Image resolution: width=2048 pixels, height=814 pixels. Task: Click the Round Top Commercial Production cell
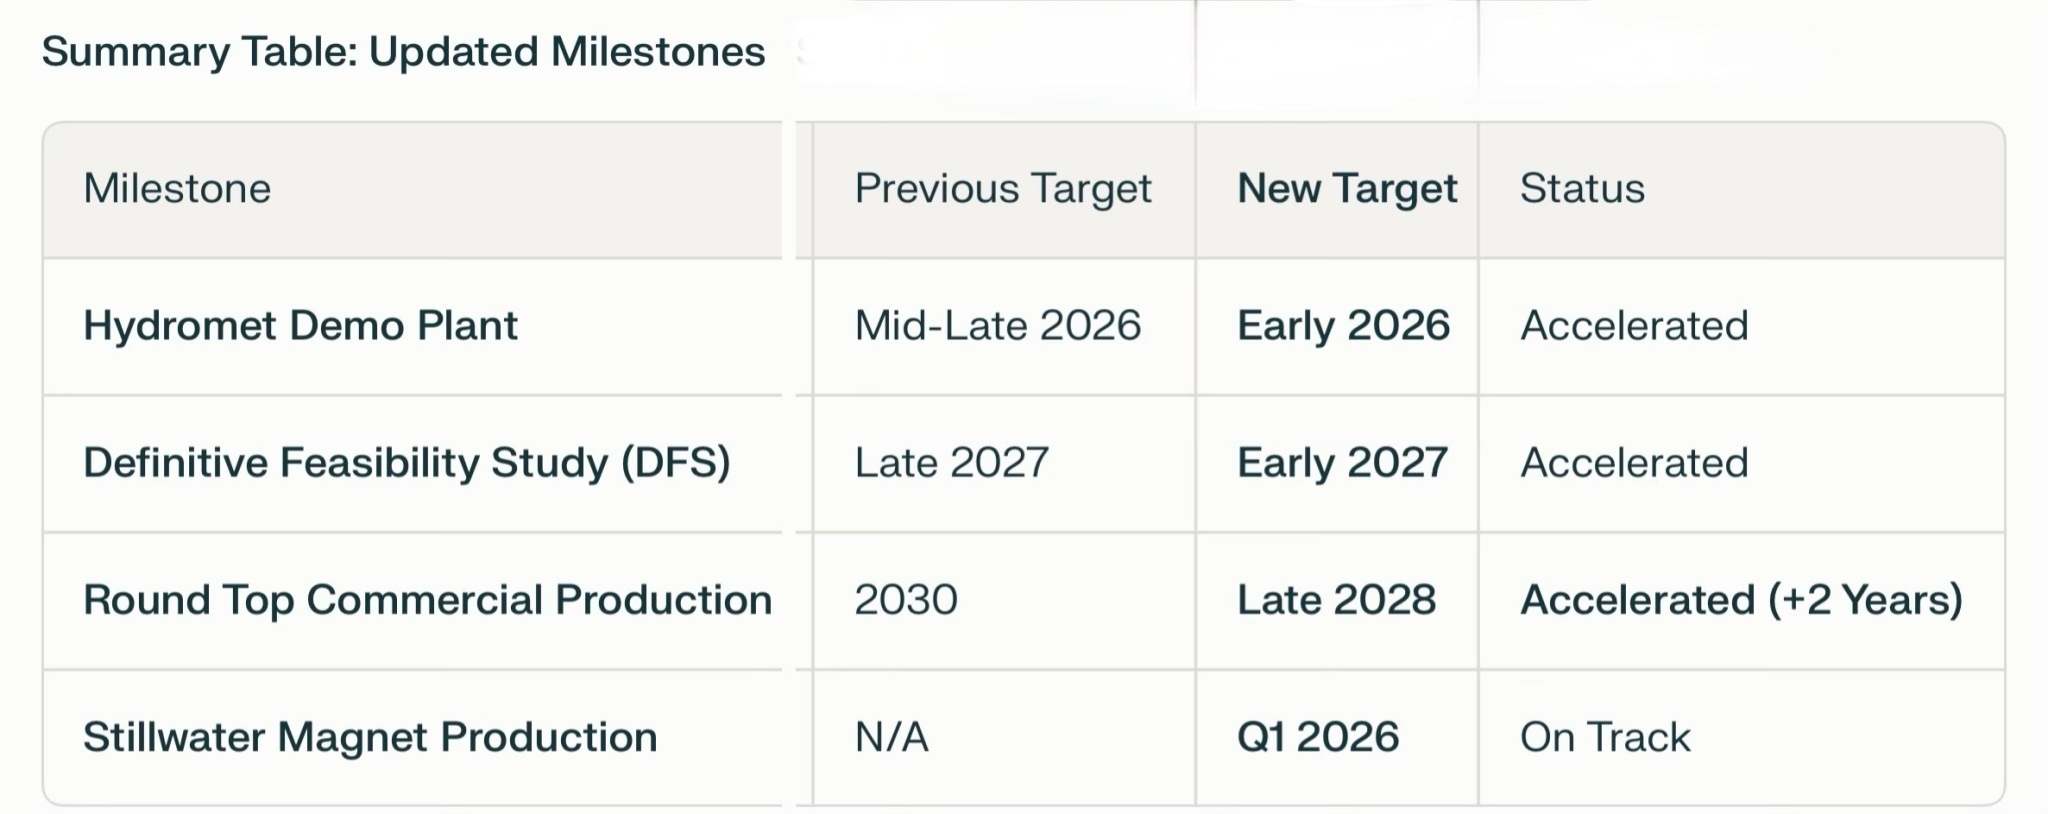427,600
